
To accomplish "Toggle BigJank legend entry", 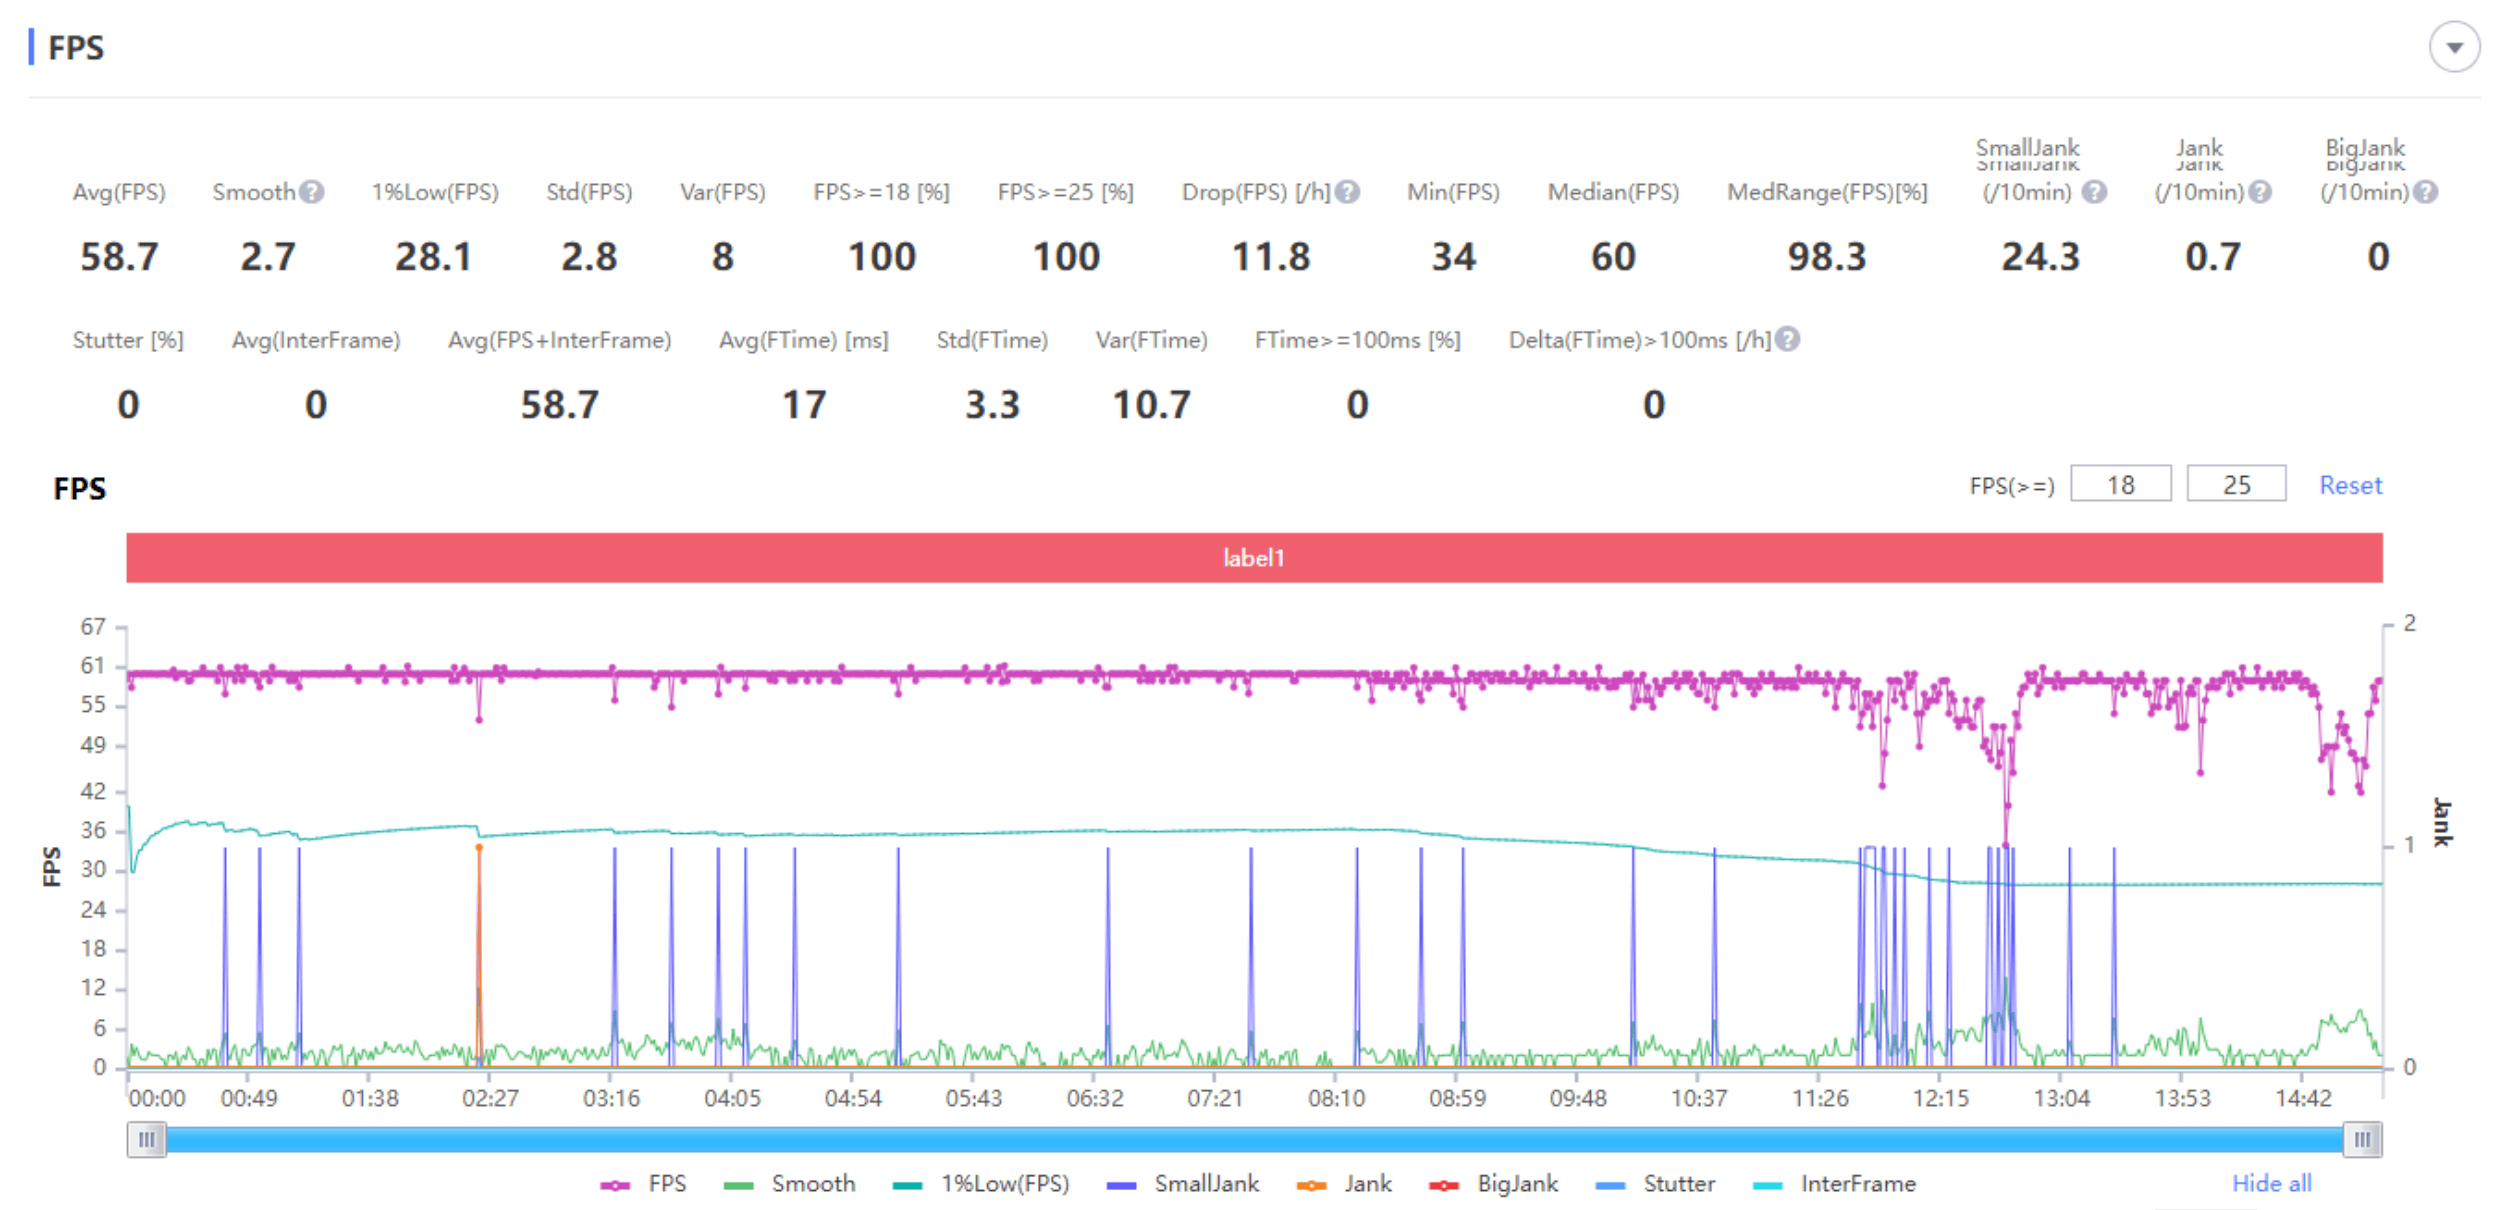I will pos(1495,1184).
